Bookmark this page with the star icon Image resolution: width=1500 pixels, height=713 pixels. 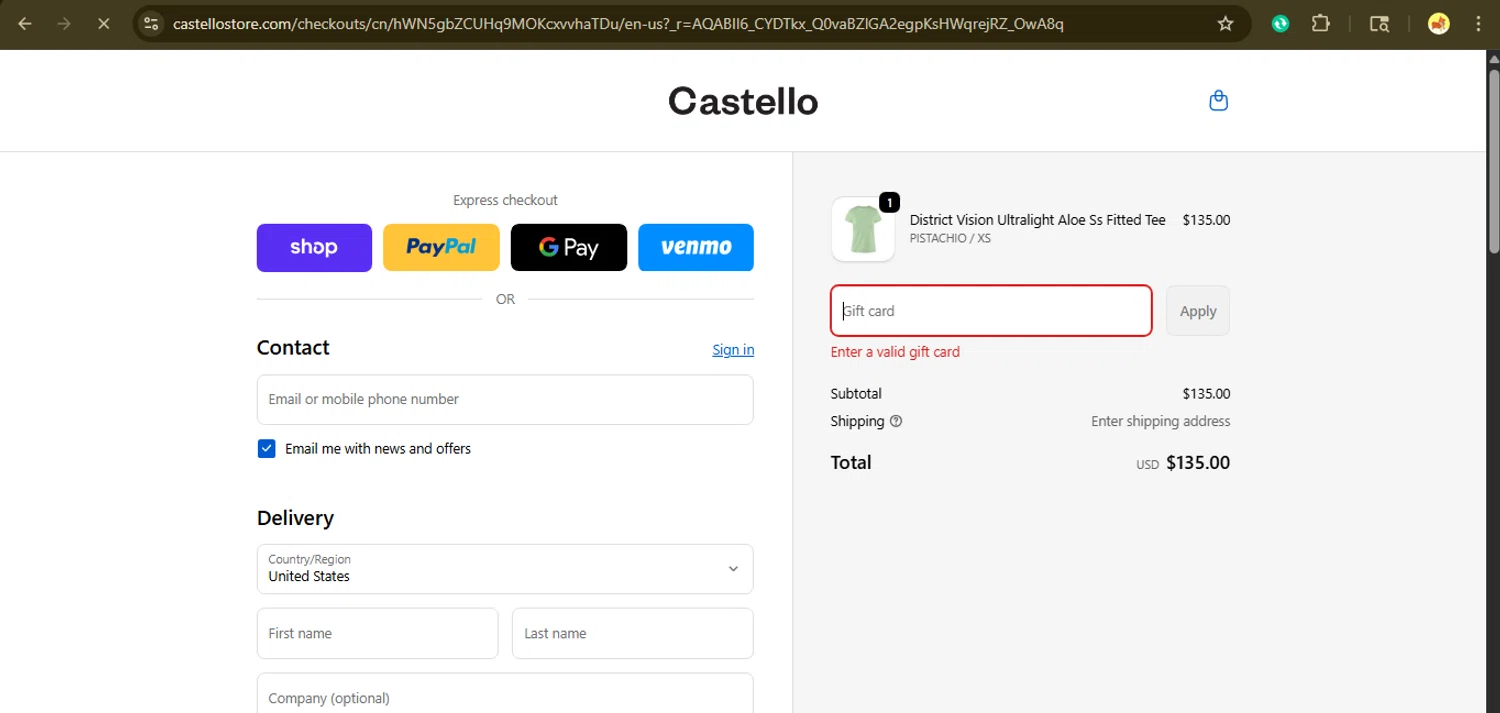tap(1225, 24)
